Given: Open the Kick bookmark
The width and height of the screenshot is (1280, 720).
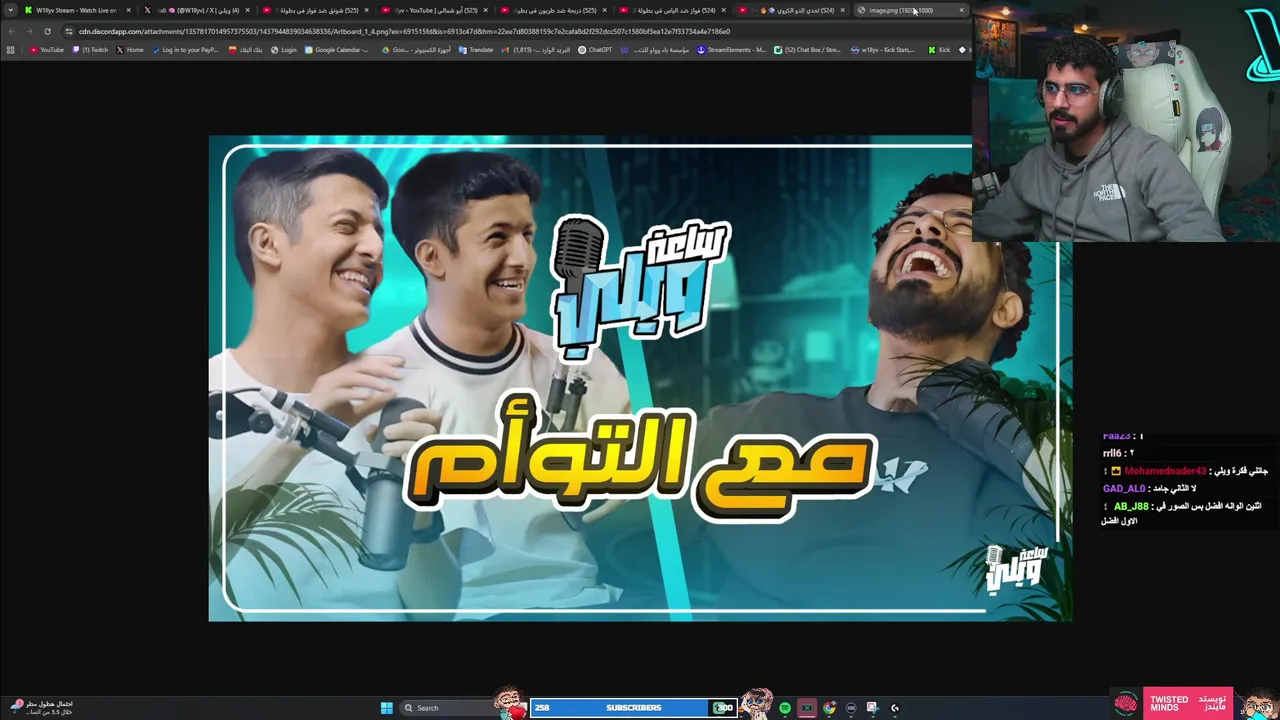Looking at the screenshot, I should [x=939, y=49].
